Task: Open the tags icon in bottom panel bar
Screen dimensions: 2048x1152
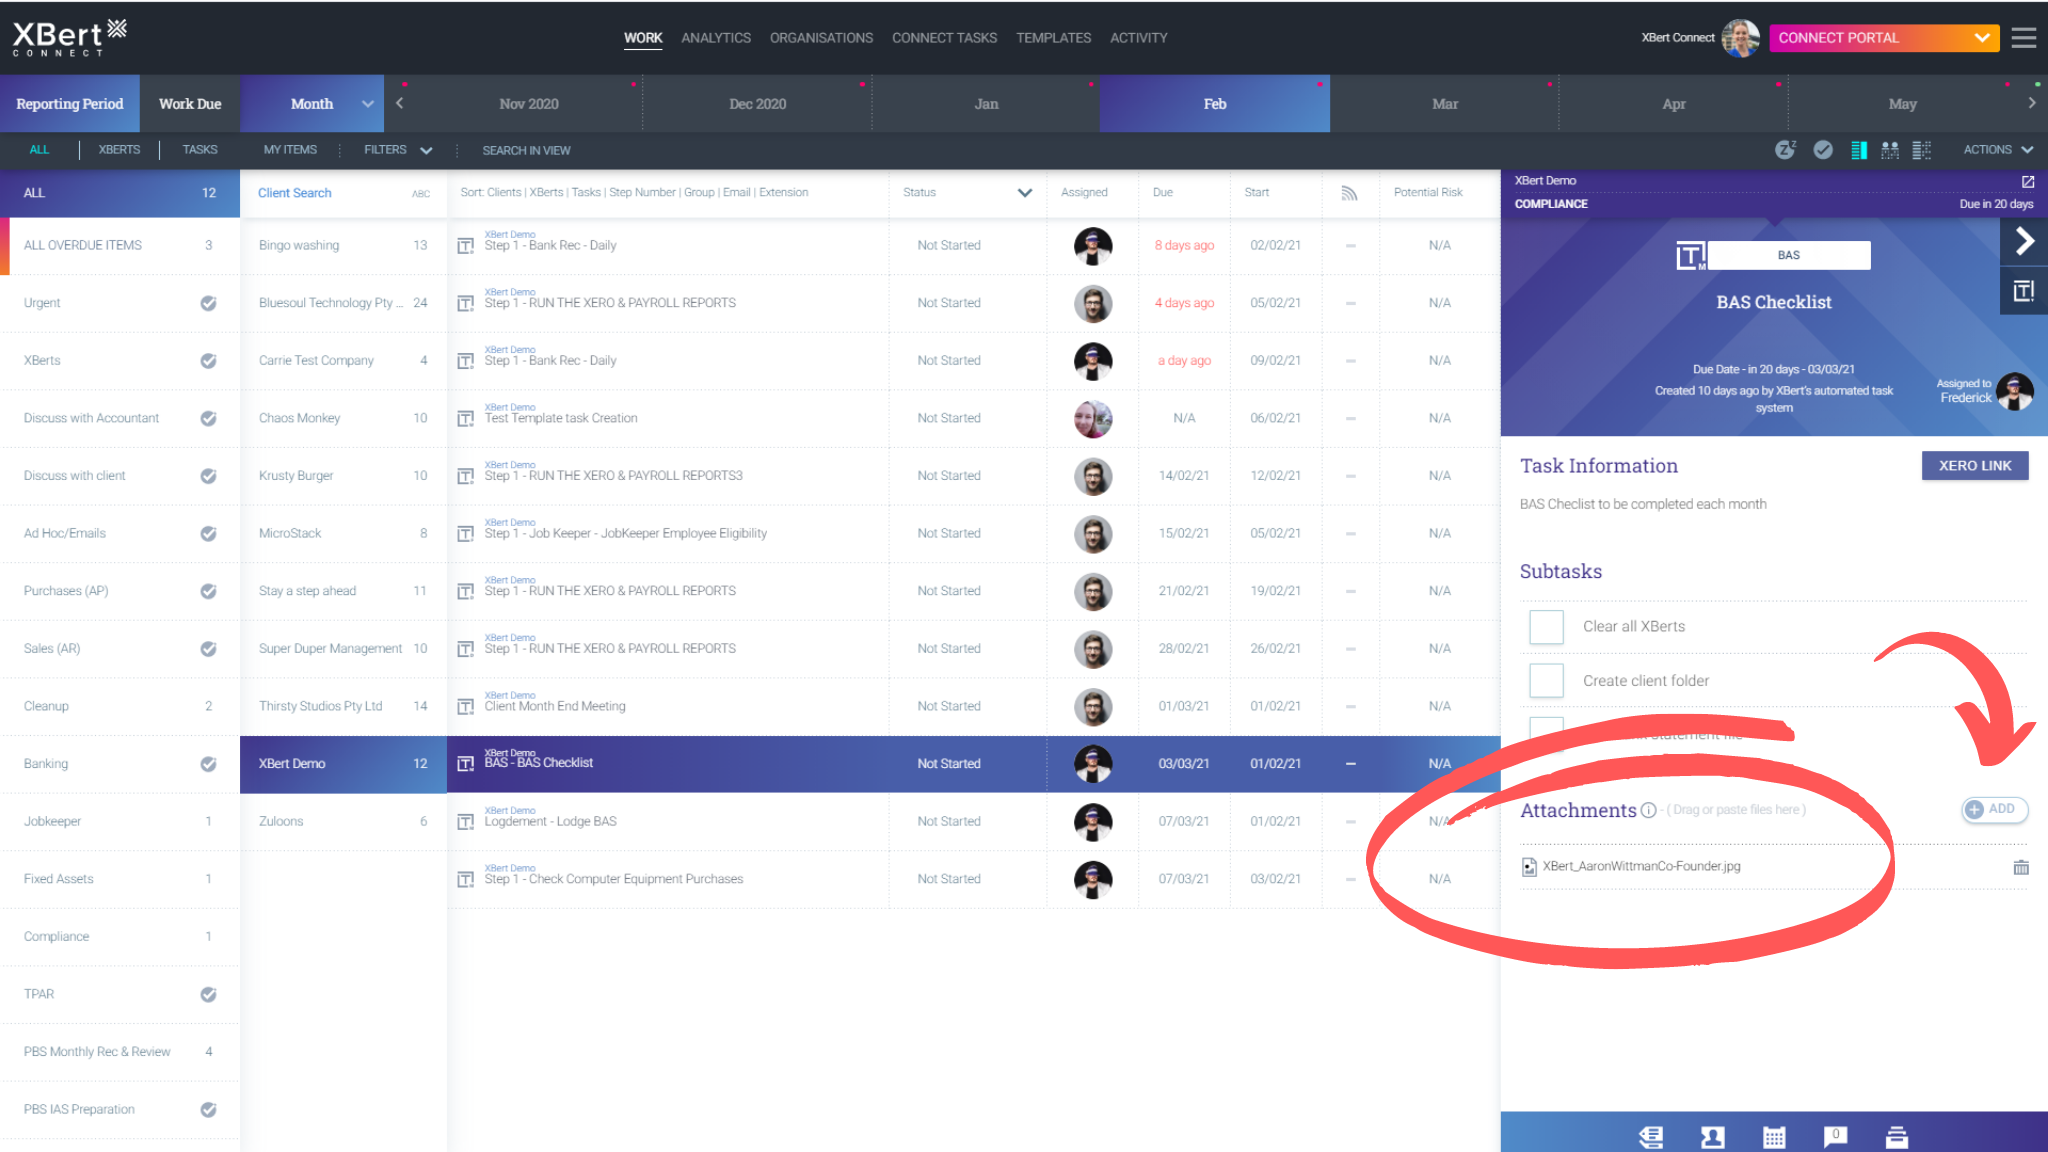Action: 1651,1137
